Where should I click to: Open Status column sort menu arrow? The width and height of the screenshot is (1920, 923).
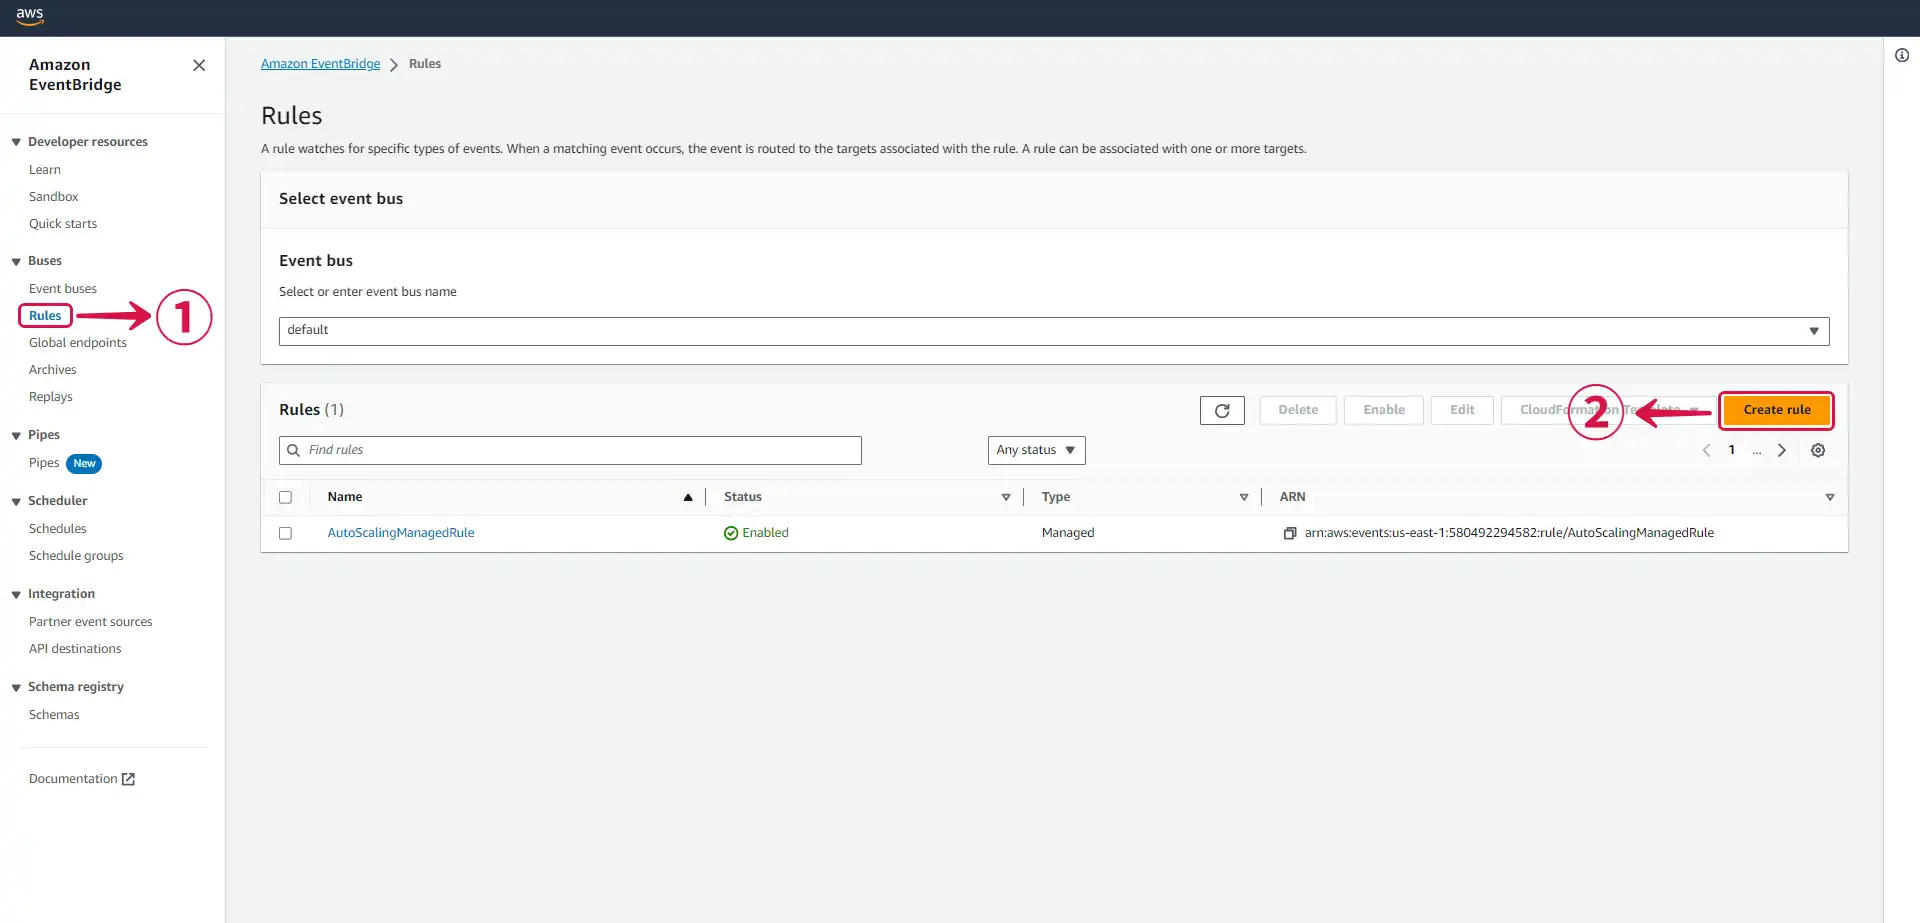[x=1006, y=497]
